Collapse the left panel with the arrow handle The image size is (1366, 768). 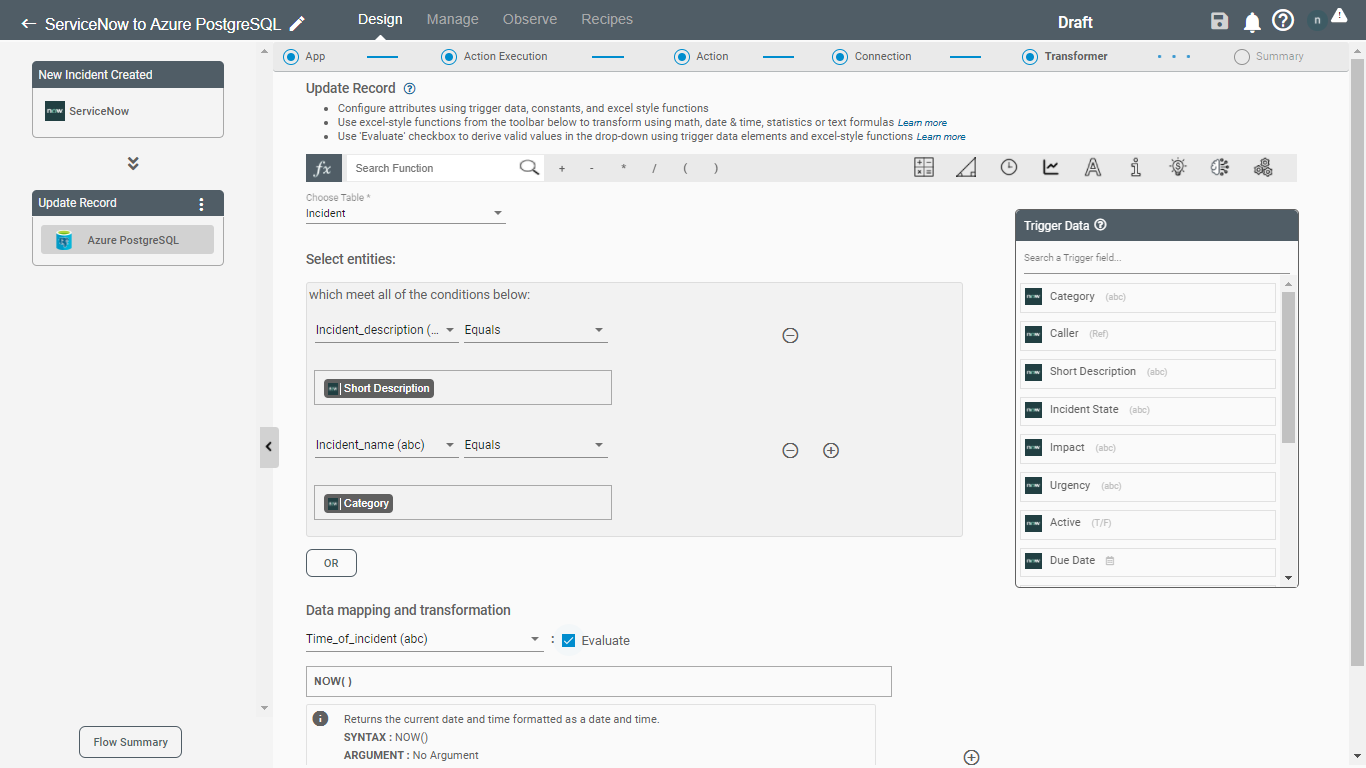[x=268, y=447]
